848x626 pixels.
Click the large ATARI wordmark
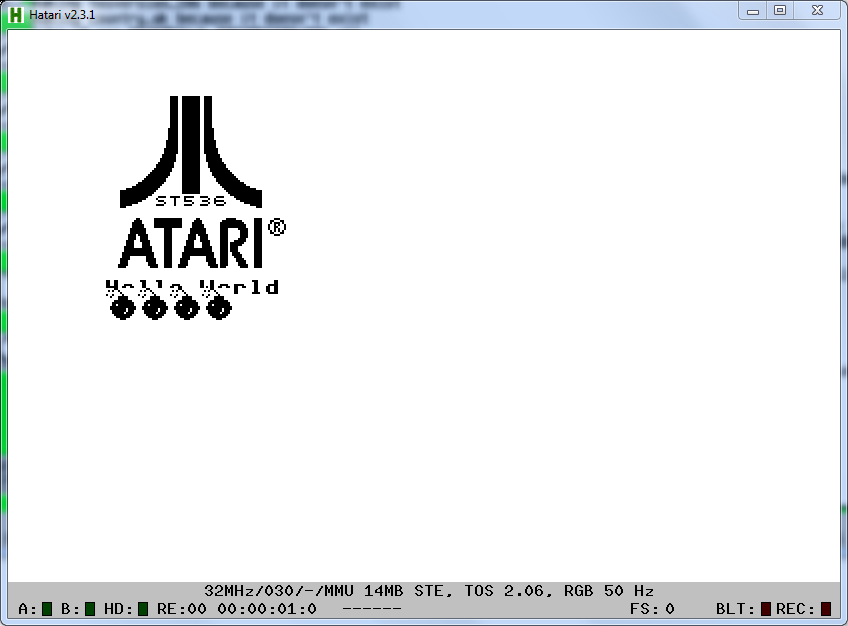[191, 243]
